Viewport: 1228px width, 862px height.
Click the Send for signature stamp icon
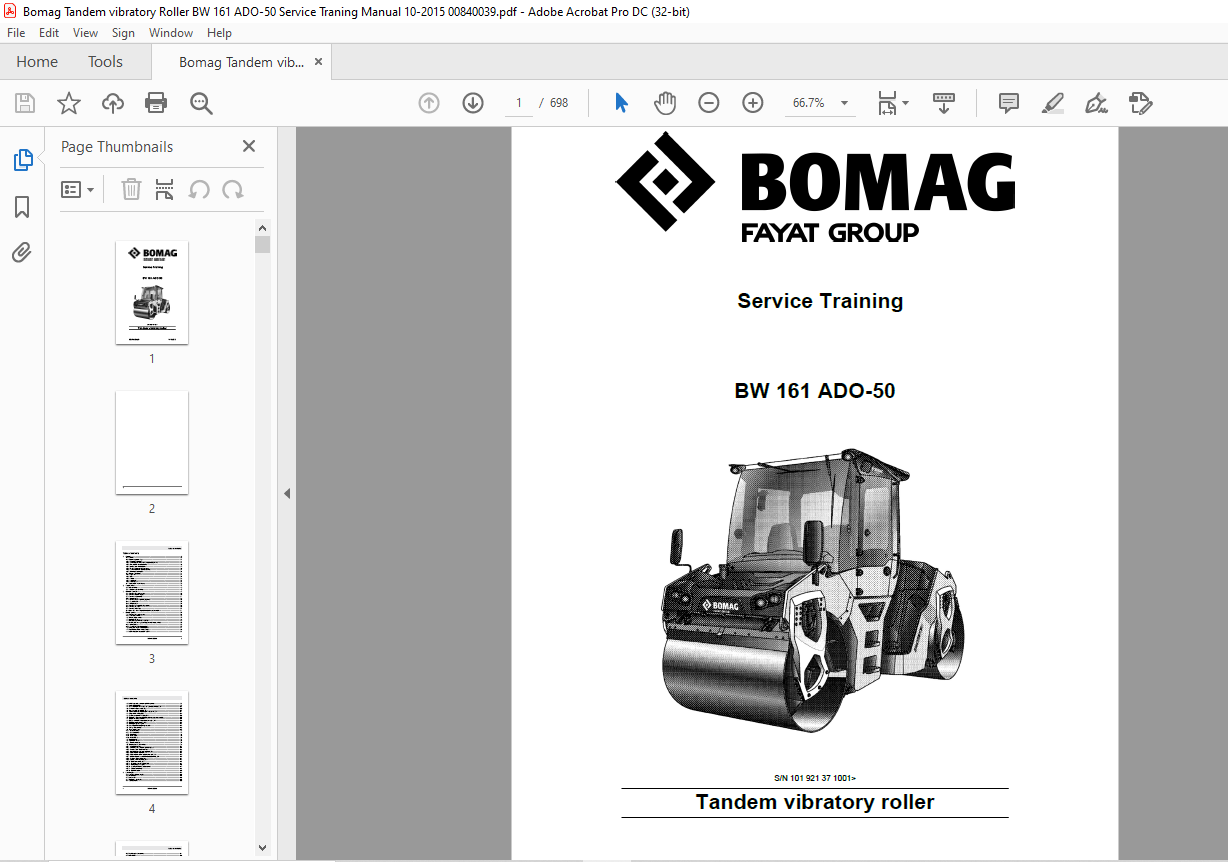coord(1140,103)
